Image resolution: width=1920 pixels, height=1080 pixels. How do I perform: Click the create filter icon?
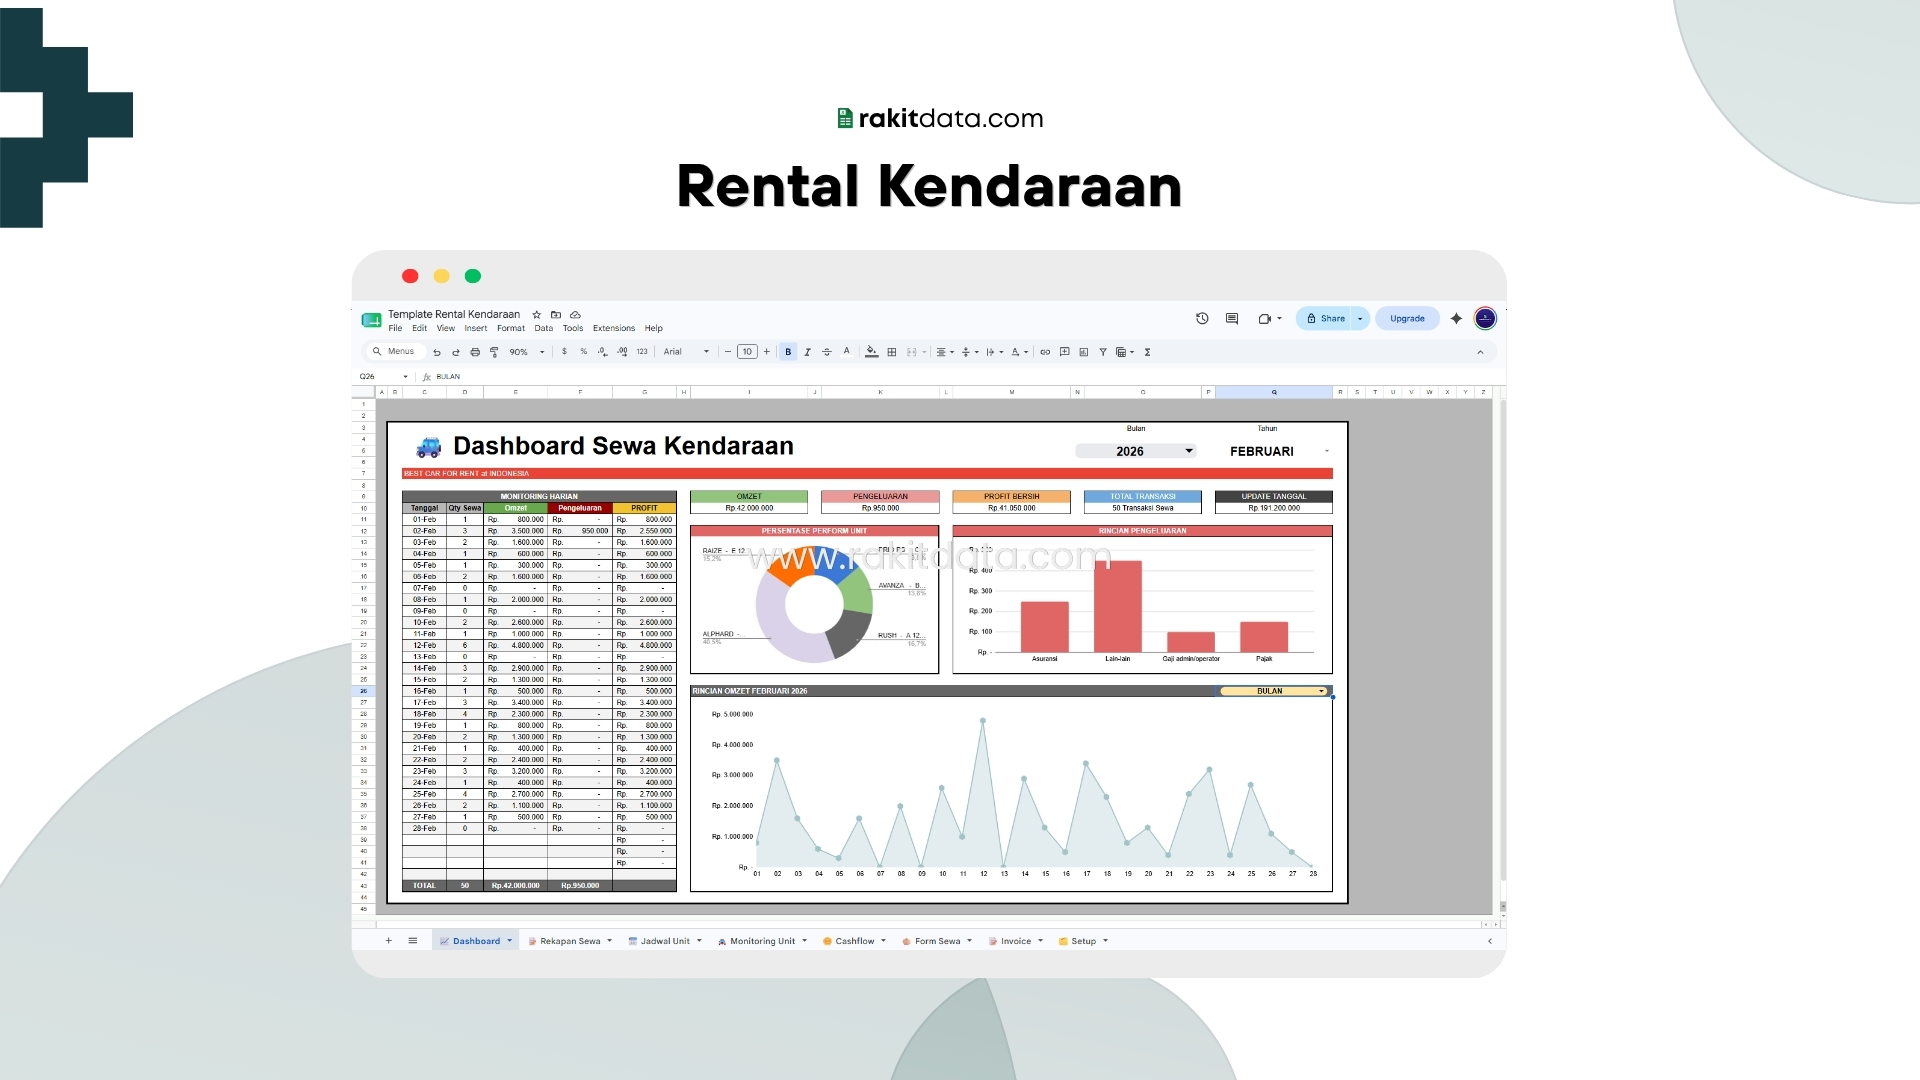point(1103,352)
